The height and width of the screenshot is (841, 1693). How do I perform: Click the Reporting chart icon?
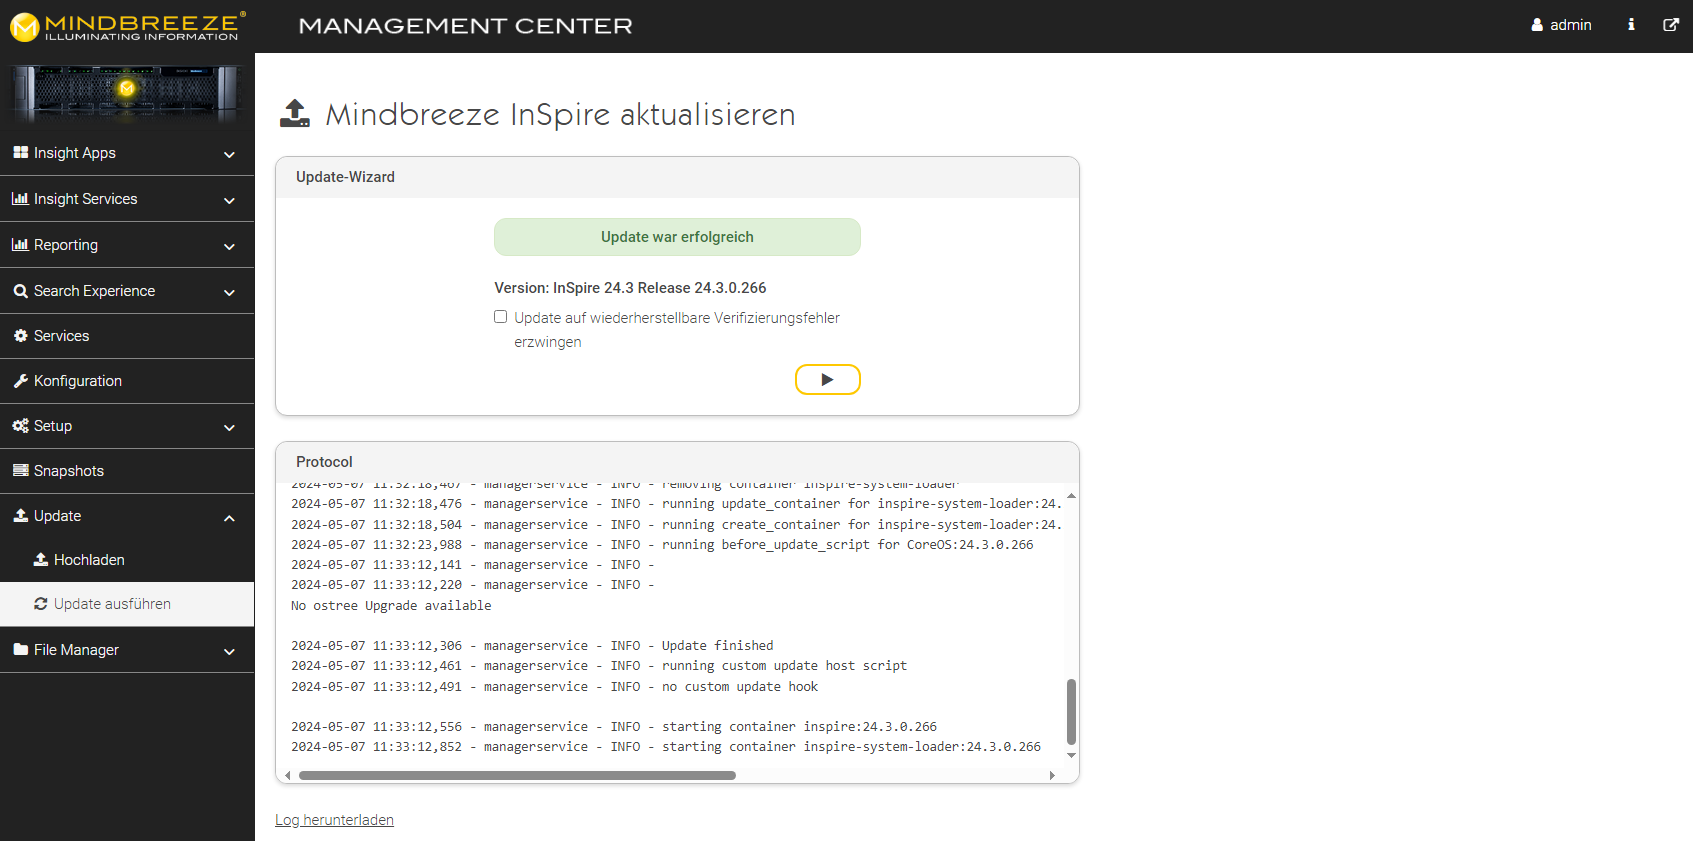[20, 244]
